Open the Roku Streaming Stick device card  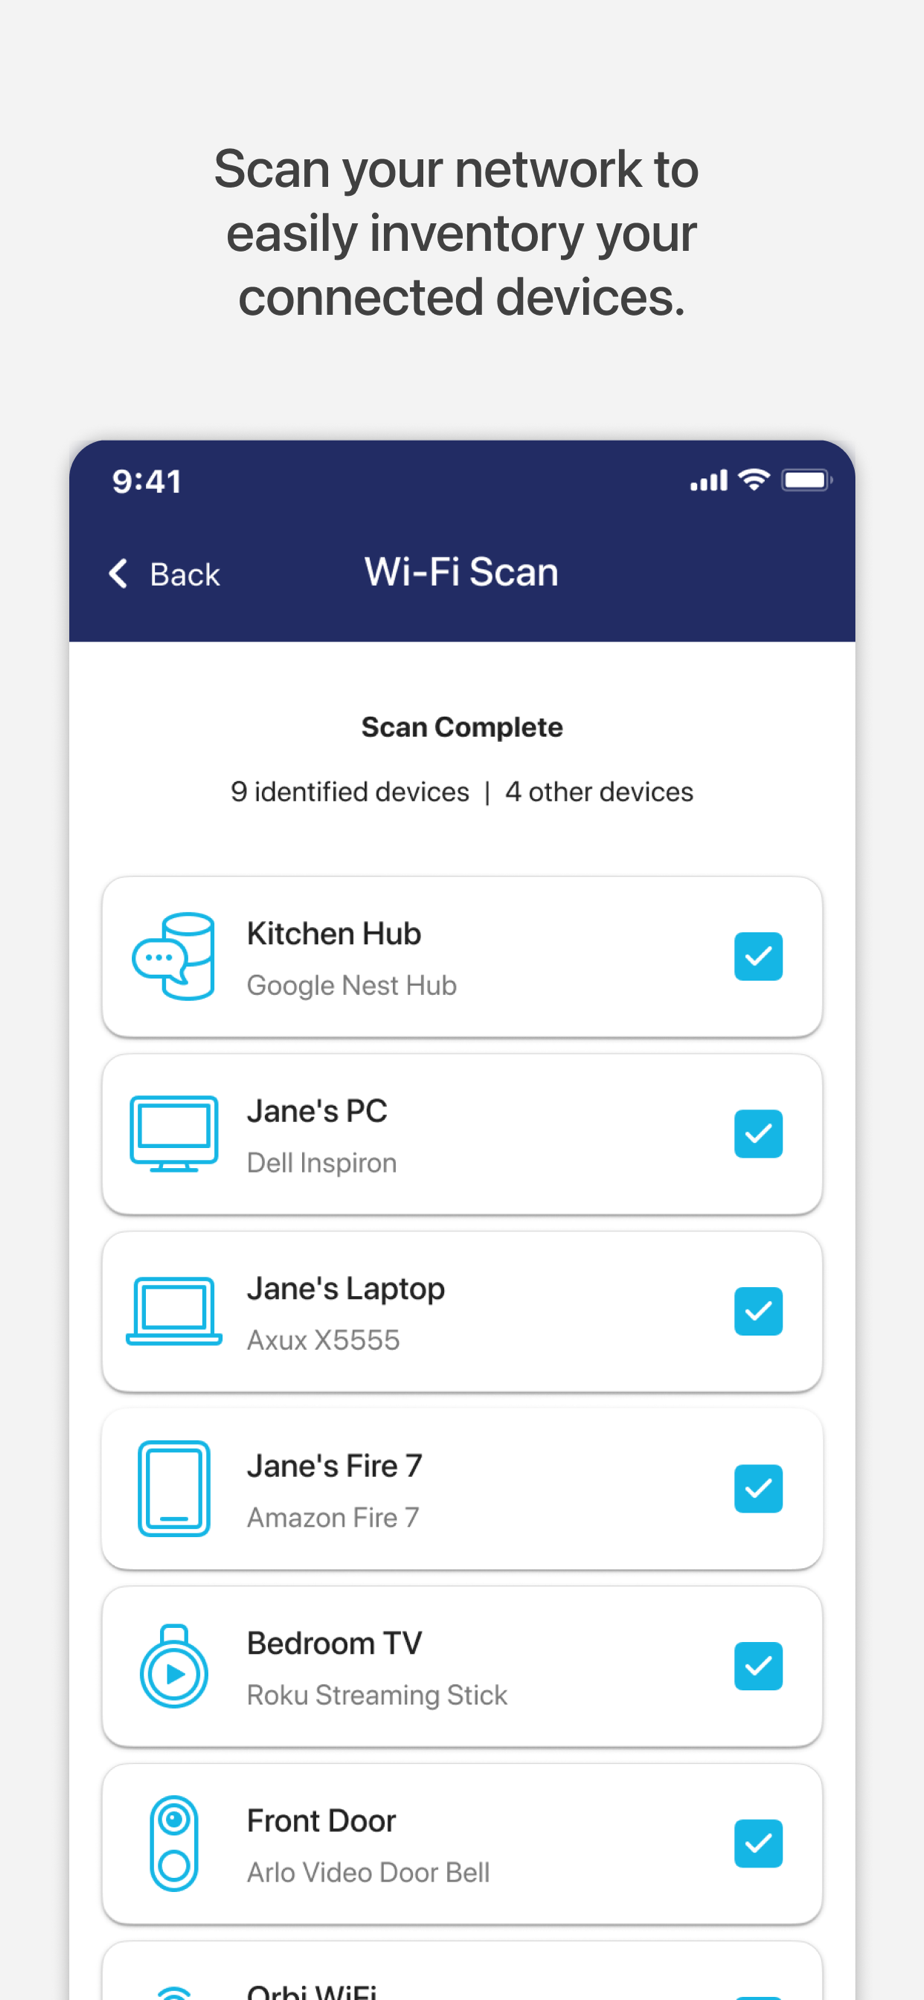462,1666
